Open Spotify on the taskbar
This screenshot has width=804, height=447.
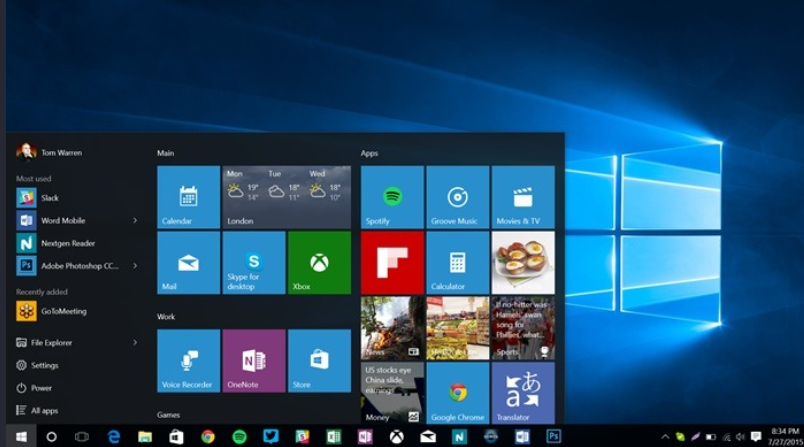tap(239, 437)
